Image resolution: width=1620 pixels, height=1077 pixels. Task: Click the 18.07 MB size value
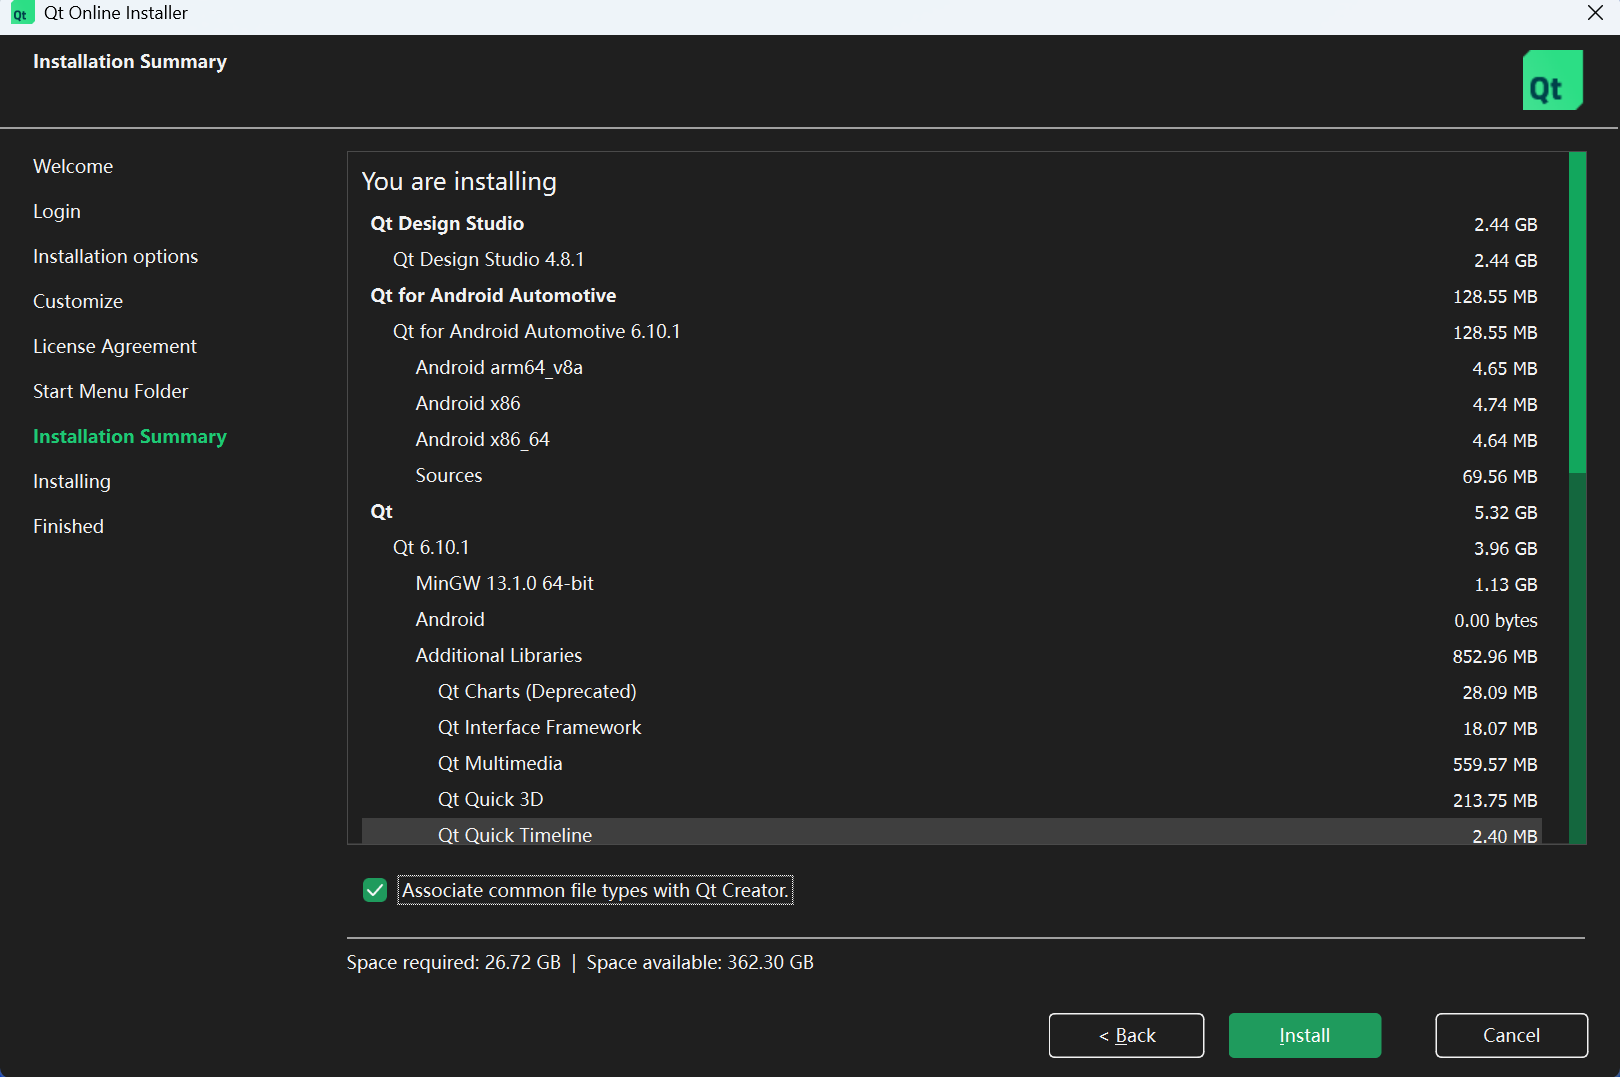point(1500,729)
